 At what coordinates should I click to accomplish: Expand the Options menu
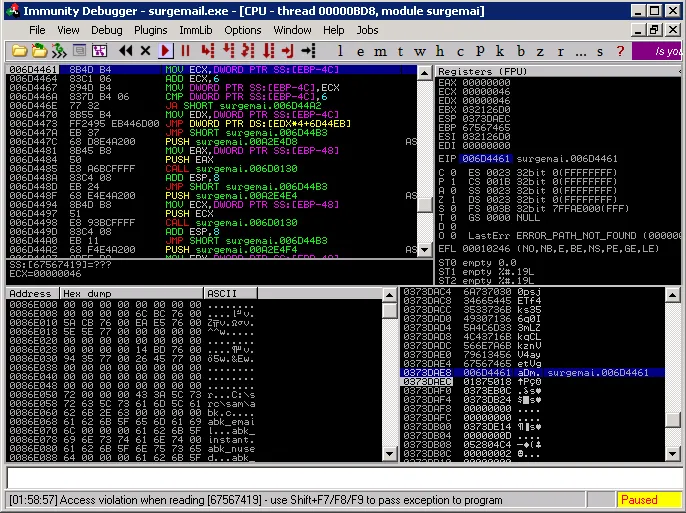click(x=243, y=30)
